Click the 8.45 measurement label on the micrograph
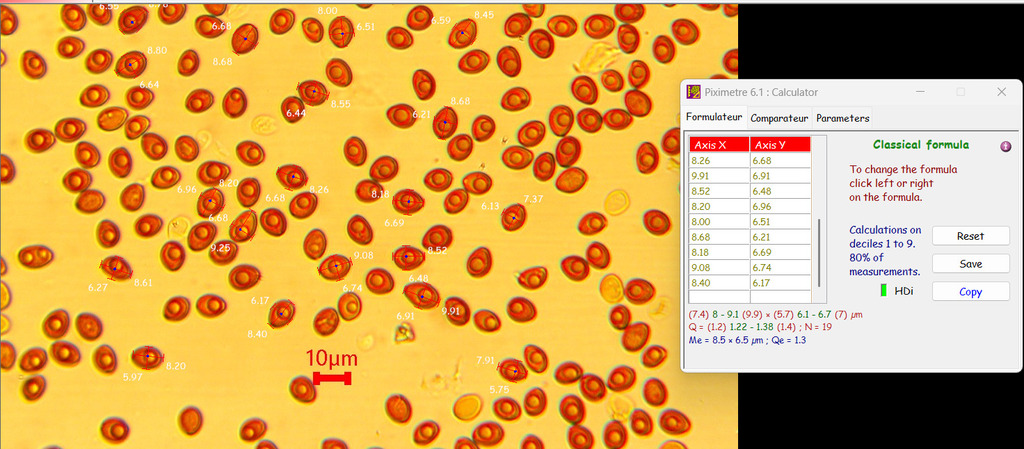The image size is (1024, 449). click(x=484, y=15)
